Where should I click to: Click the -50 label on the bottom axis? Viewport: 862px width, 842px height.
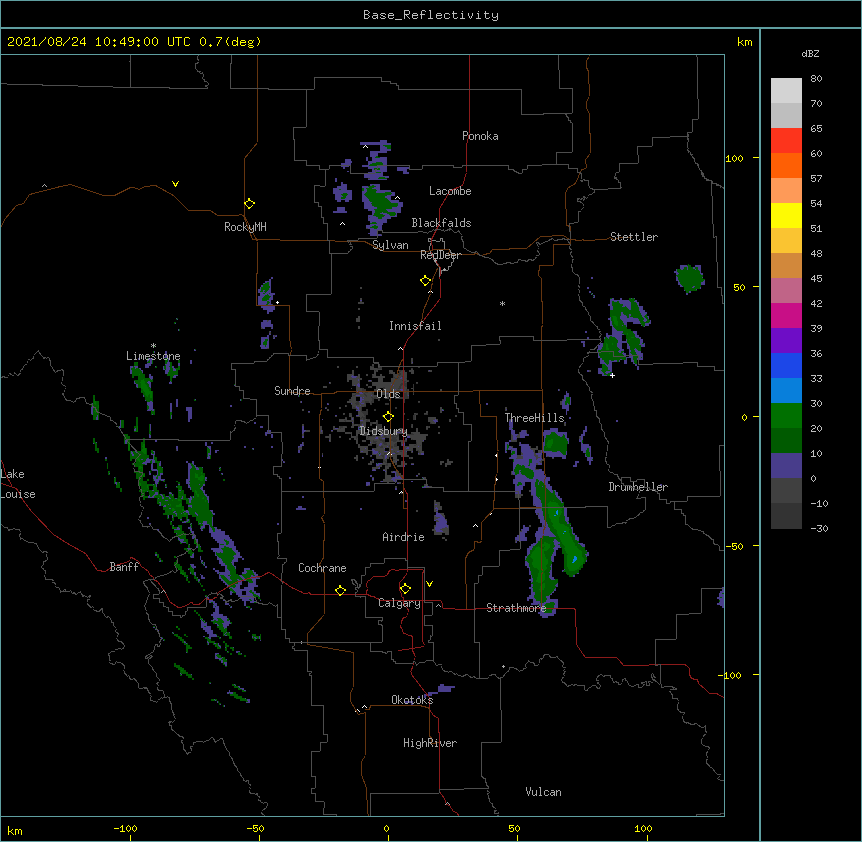click(x=255, y=828)
